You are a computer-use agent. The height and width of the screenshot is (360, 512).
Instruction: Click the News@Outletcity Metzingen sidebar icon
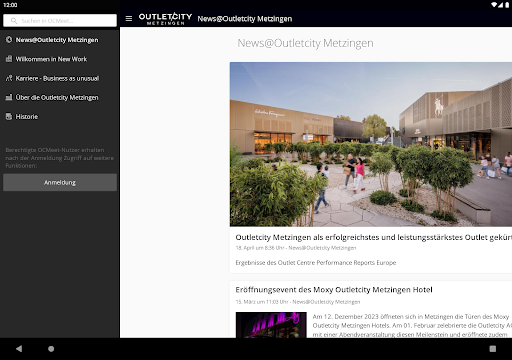point(9,40)
